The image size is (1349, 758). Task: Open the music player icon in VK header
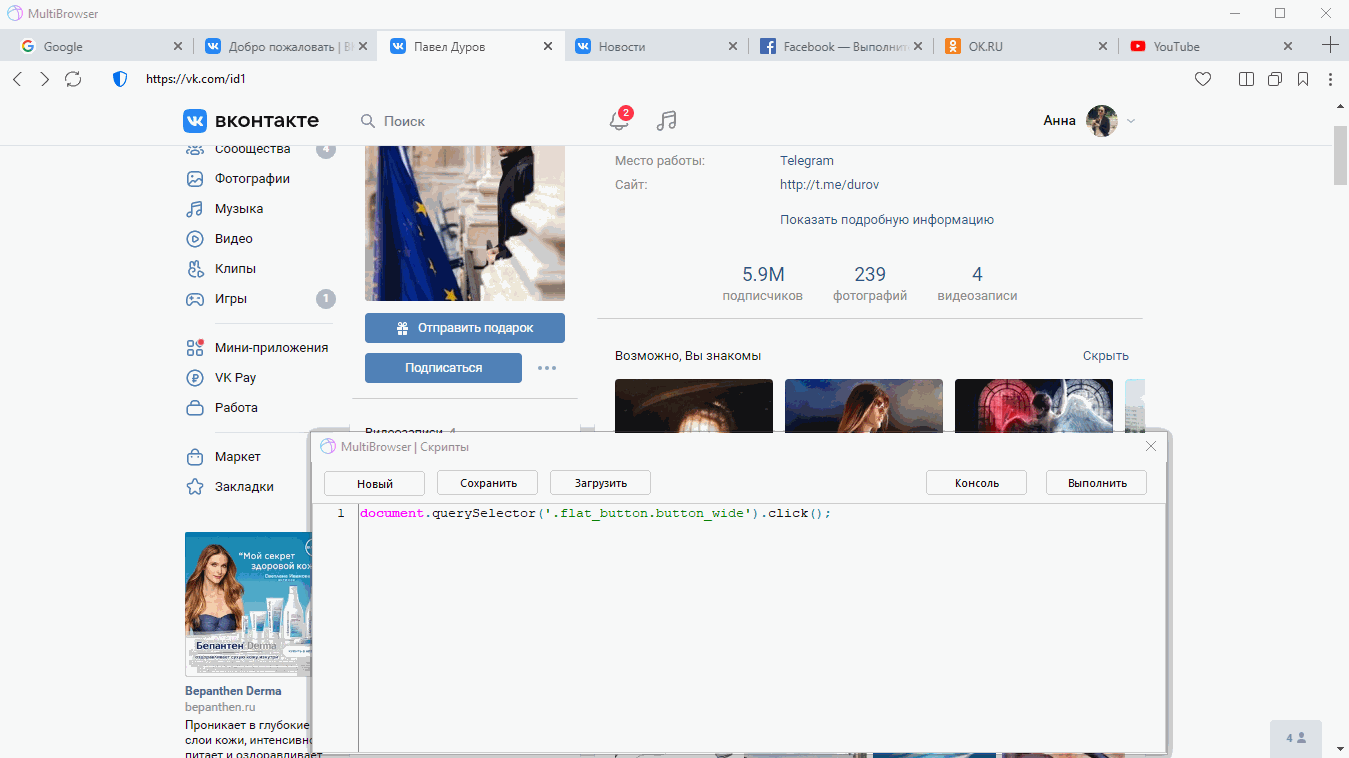click(665, 120)
